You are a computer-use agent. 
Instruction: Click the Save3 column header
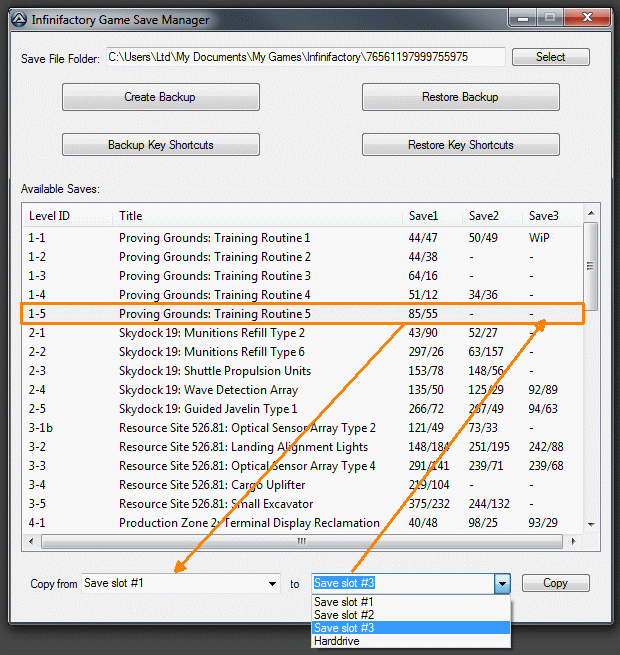[x=552, y=216]
